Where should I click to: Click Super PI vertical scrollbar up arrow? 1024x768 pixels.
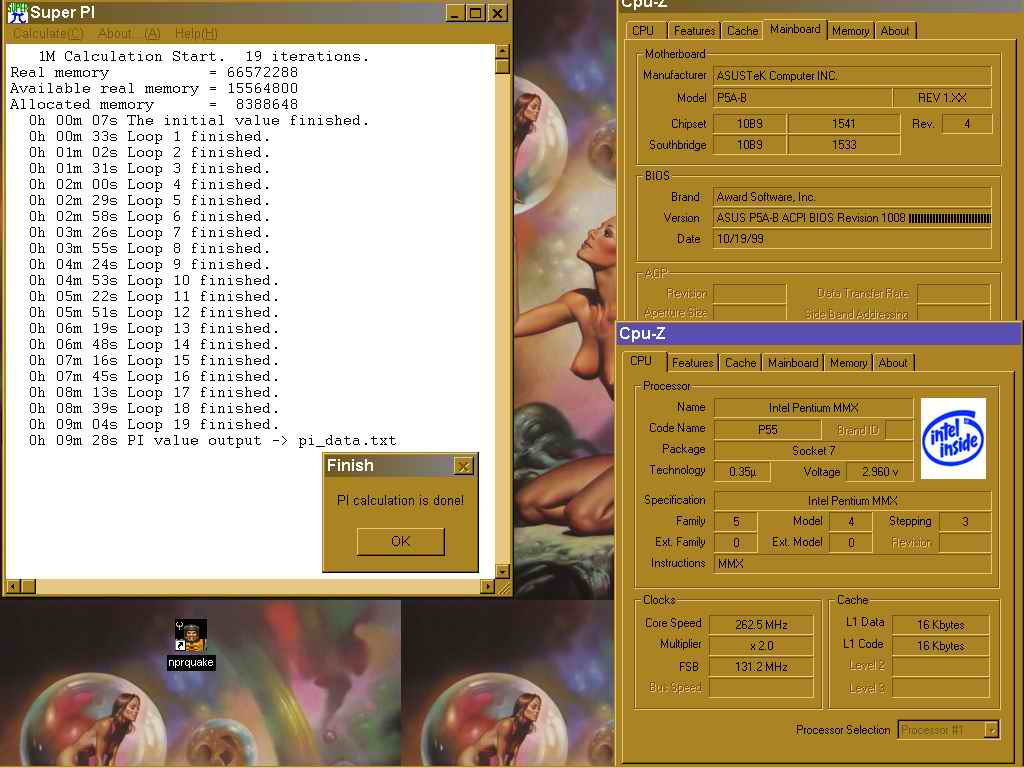tap(502, 52)
